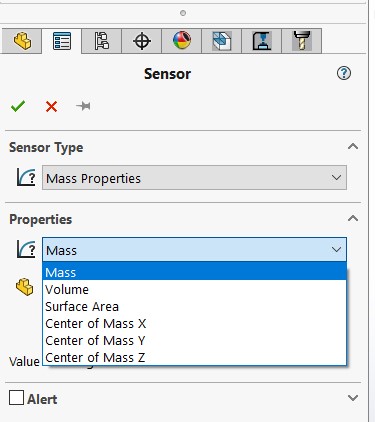Expand the Alert section chevron
The height and width of the screenshot is (422, 375).
pyautogui.click(x=353, y=398)
